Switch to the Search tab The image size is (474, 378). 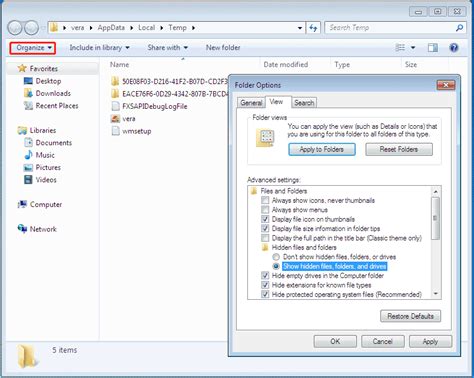point(304,103)
